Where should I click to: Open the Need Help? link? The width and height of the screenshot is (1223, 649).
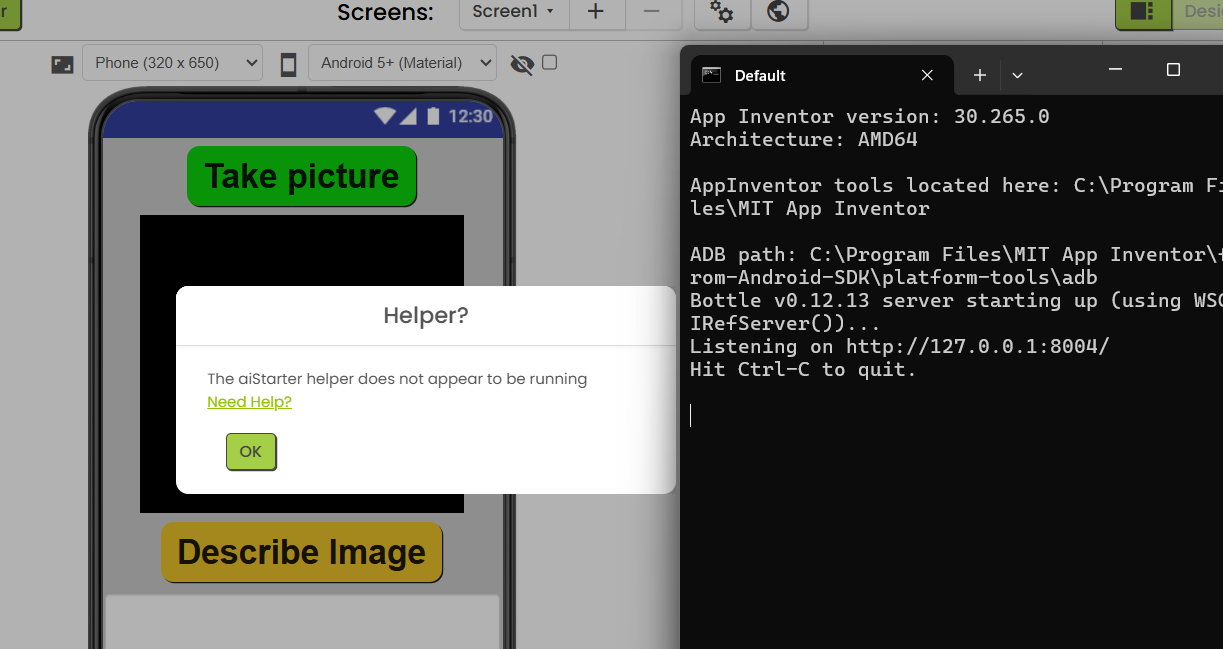(x=249, y=402)
